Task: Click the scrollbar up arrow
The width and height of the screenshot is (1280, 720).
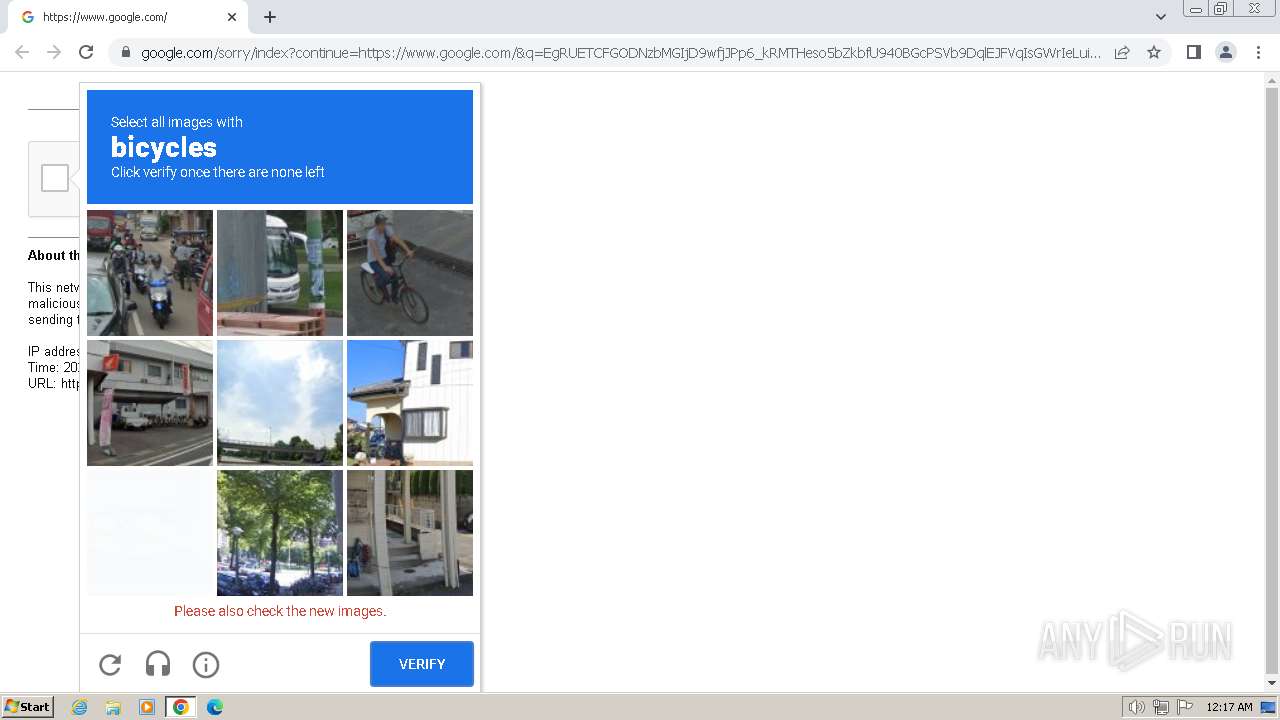Action: [1272, 80]
